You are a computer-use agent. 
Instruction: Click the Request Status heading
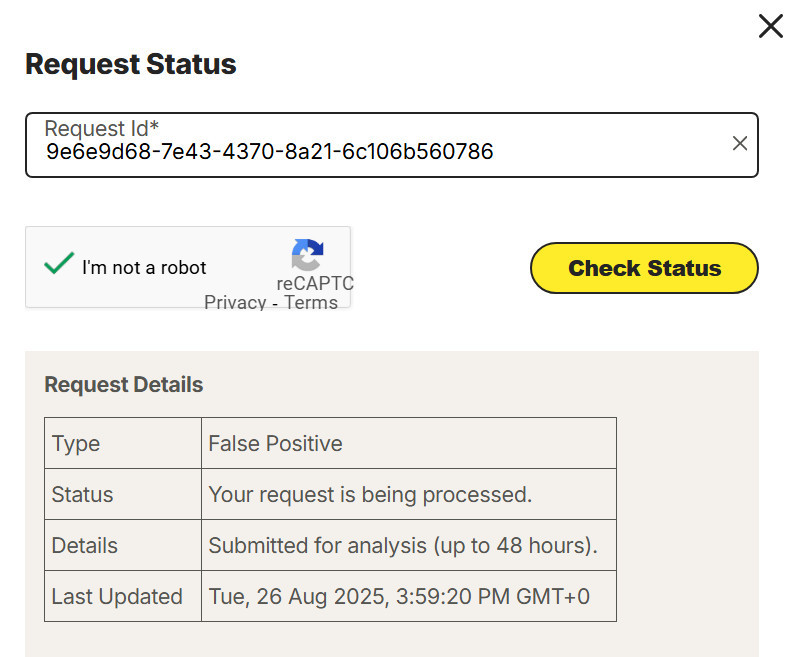[x=131, y=65]
